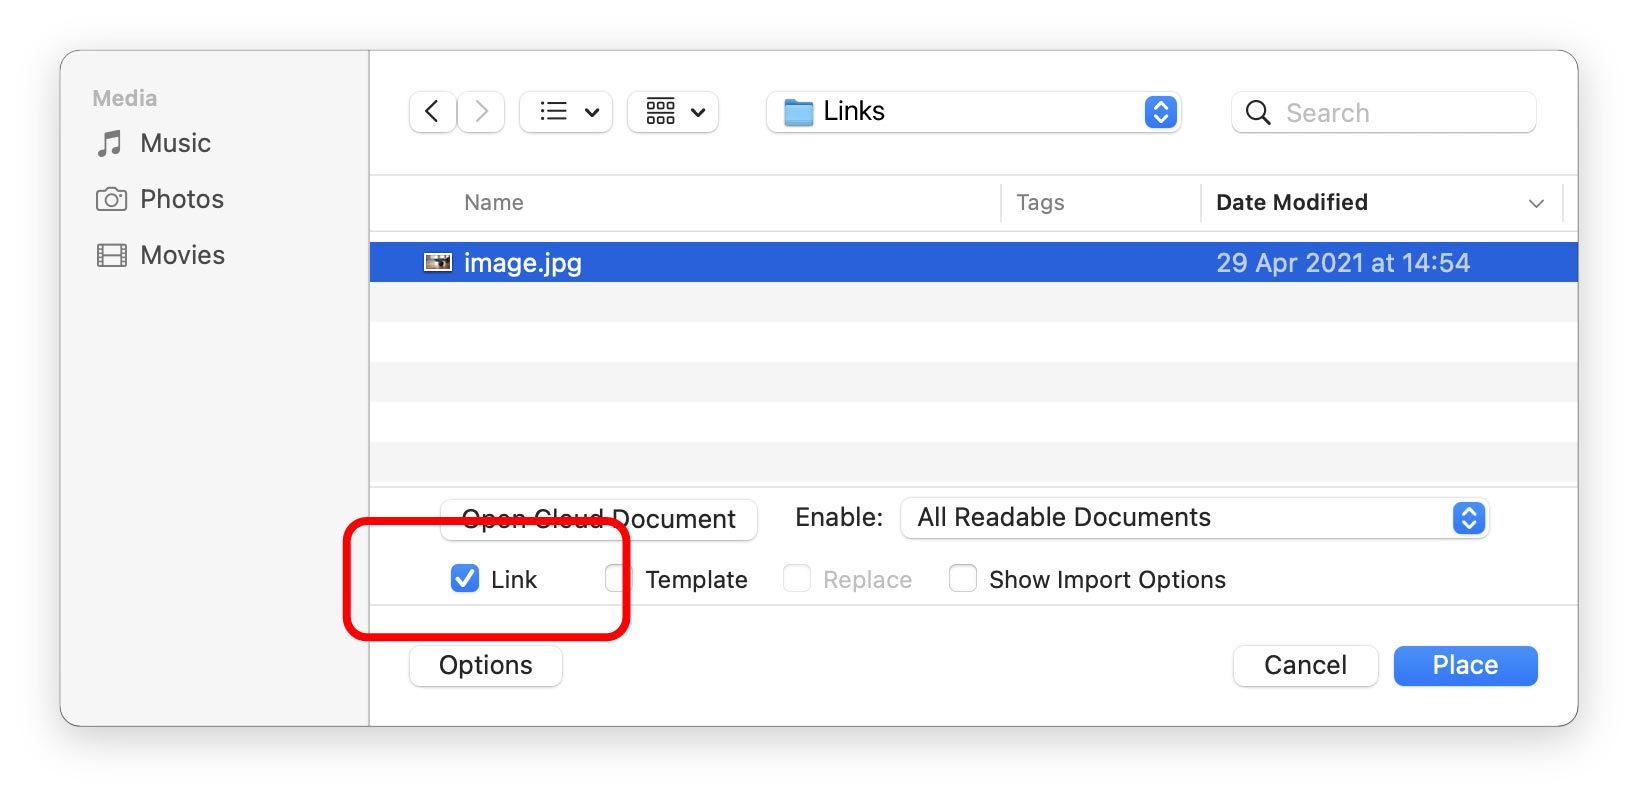Toggle the Date Modified sort order chevron
This screenshot has width=1640, height=798.
pyautogui.click(x=1536, y=204)
